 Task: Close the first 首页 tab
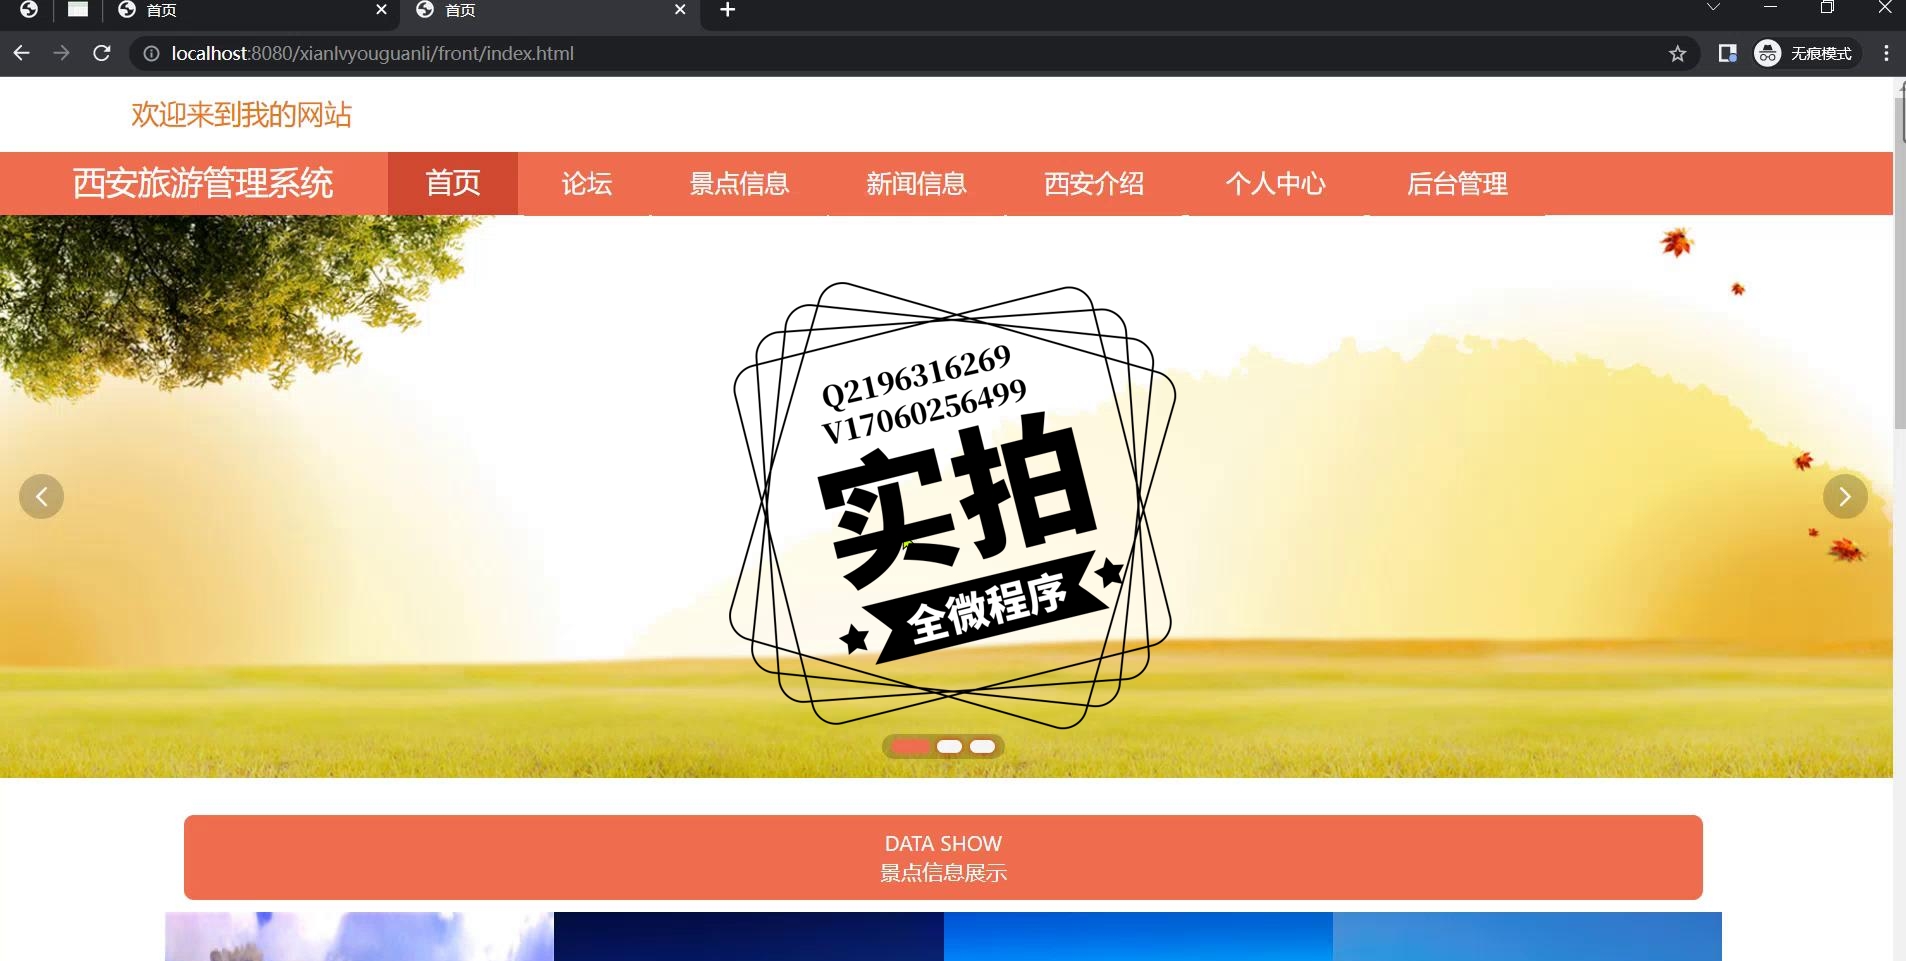click(x=381, y=10)
